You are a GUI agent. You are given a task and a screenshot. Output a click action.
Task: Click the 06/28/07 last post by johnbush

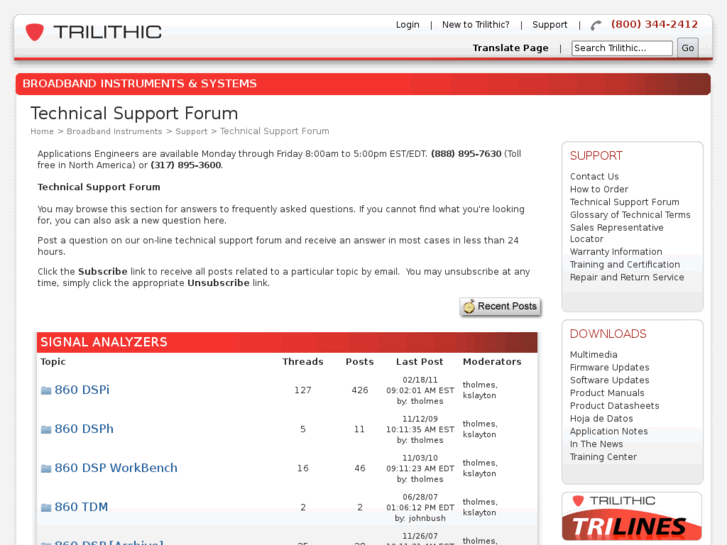(420, 507)
